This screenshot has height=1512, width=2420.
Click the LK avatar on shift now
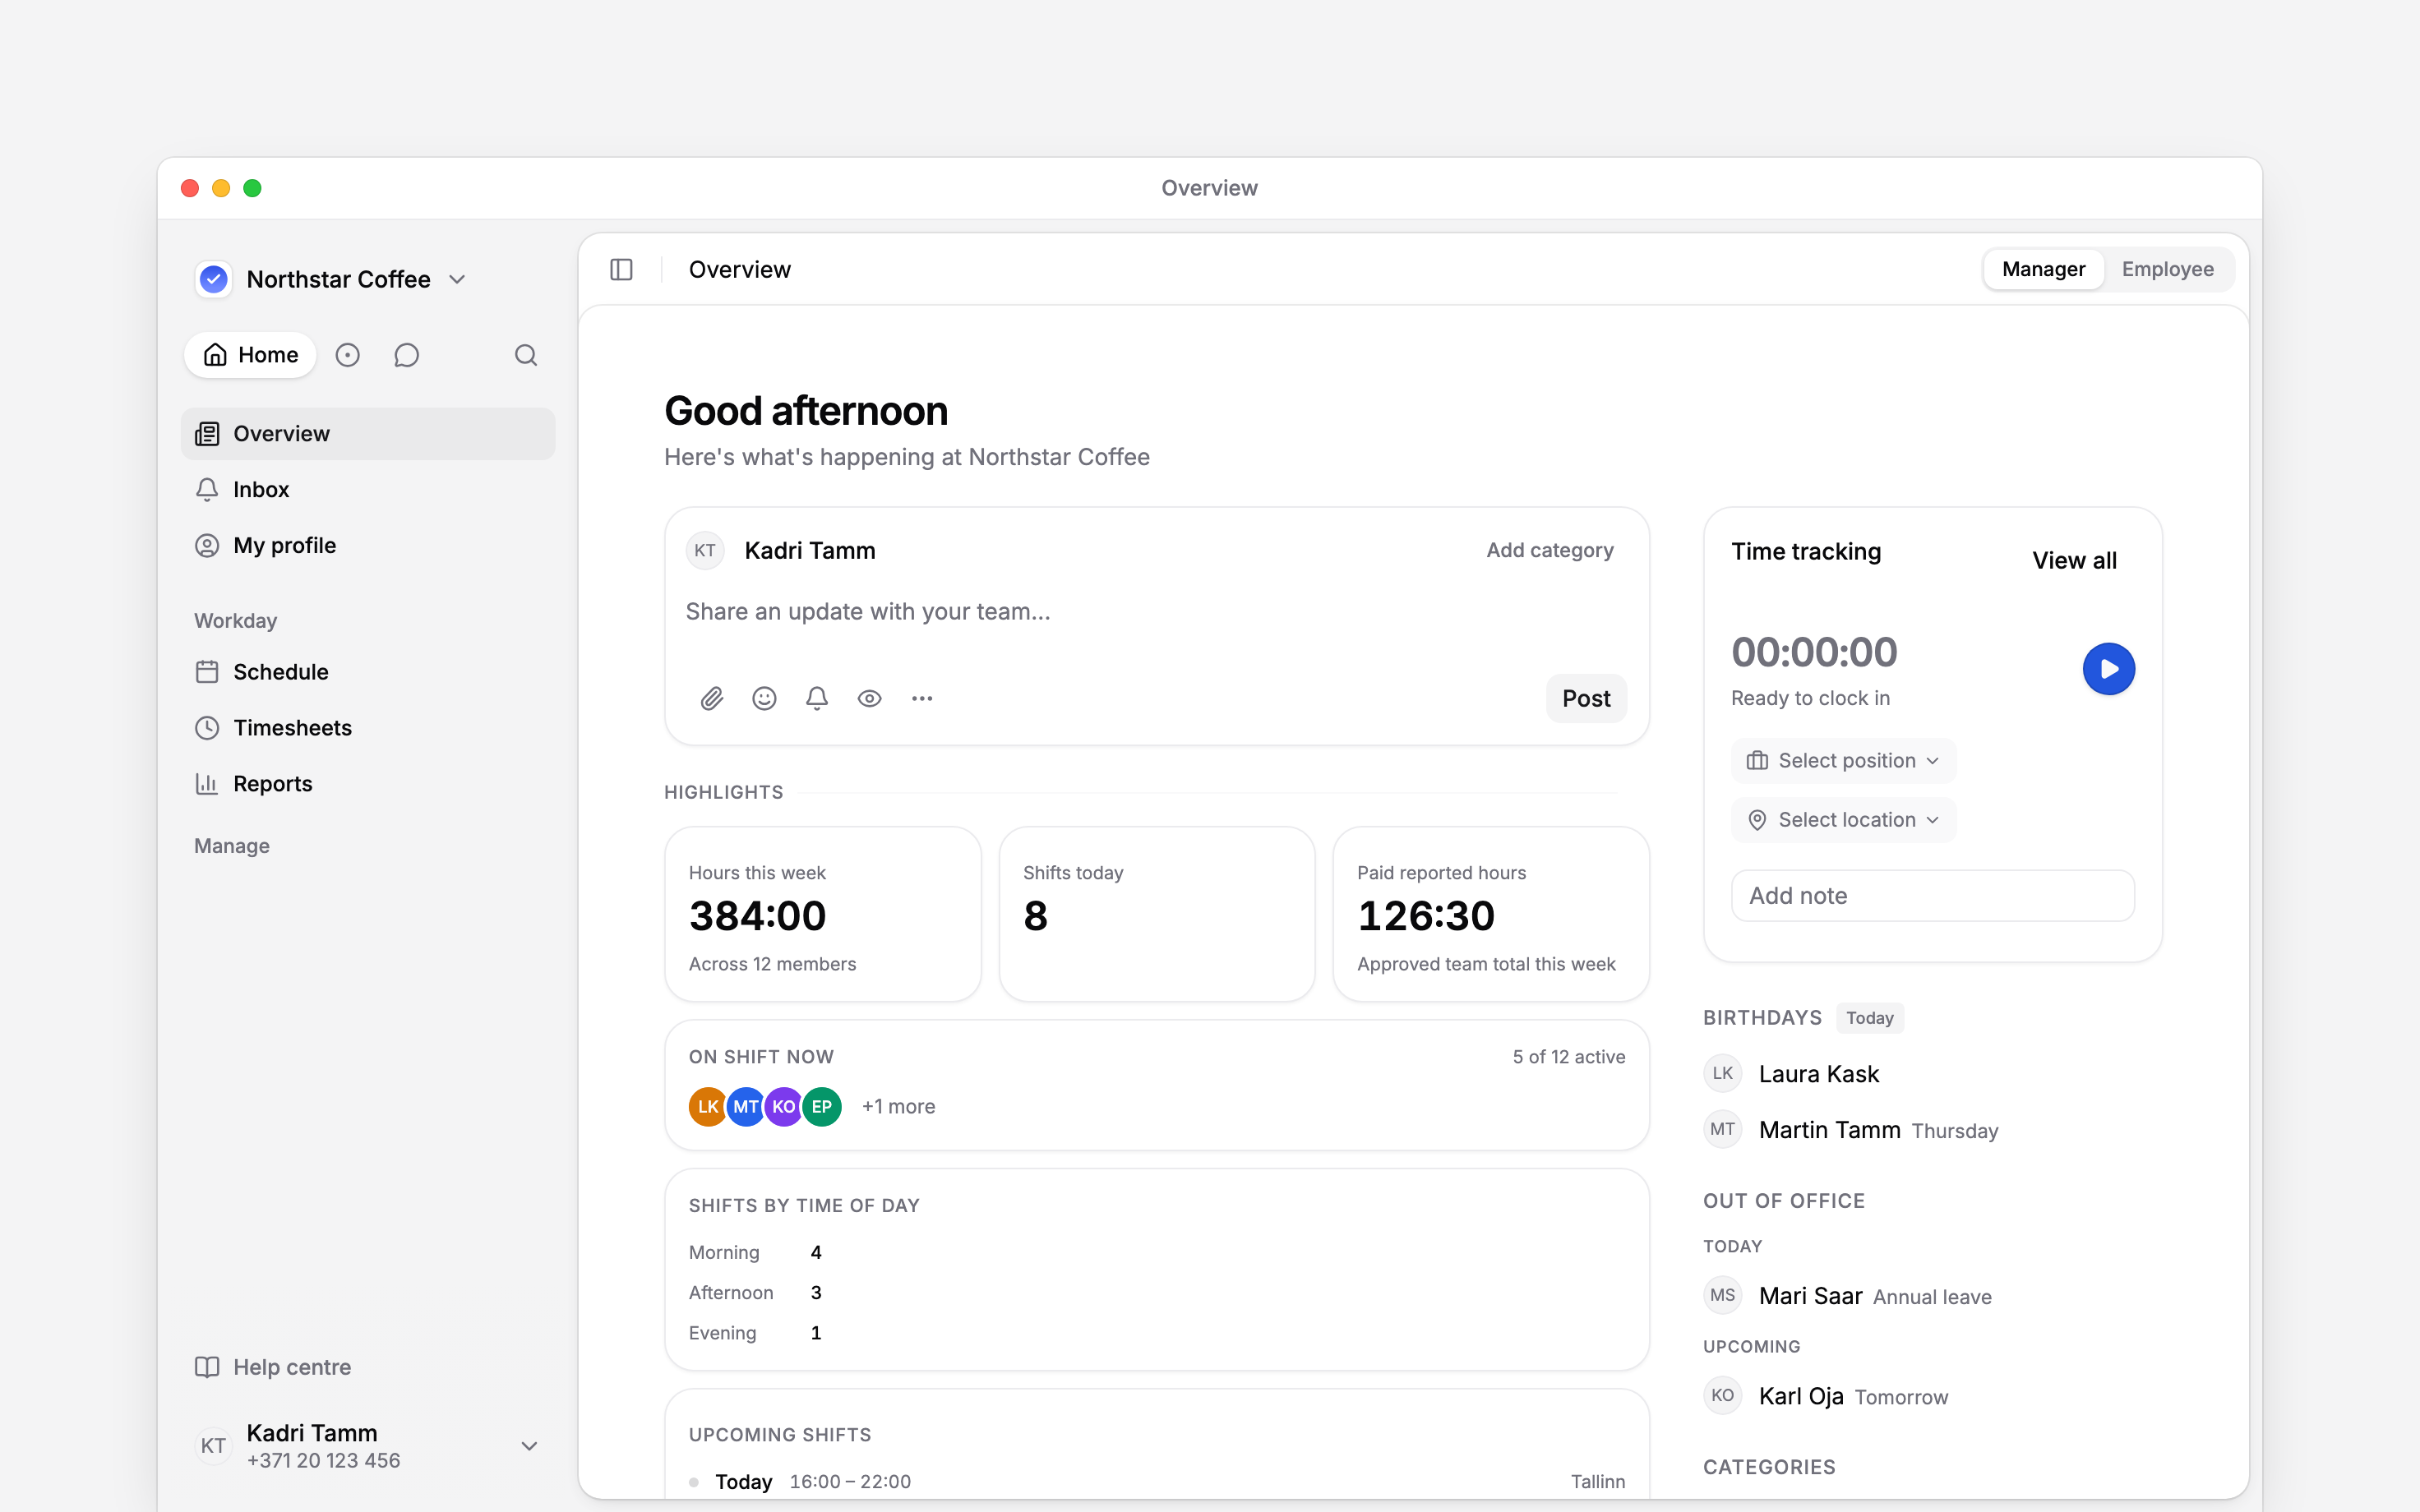pyautogui.click(x=708, y=1106)
